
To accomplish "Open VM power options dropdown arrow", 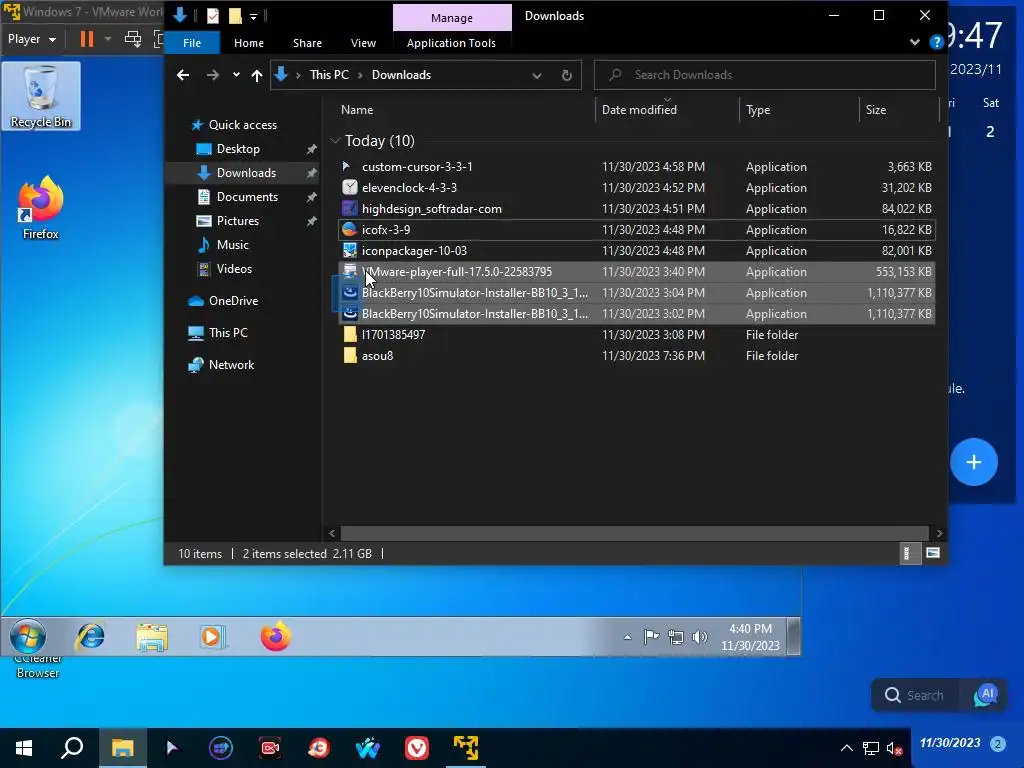I will click(108, 39).
